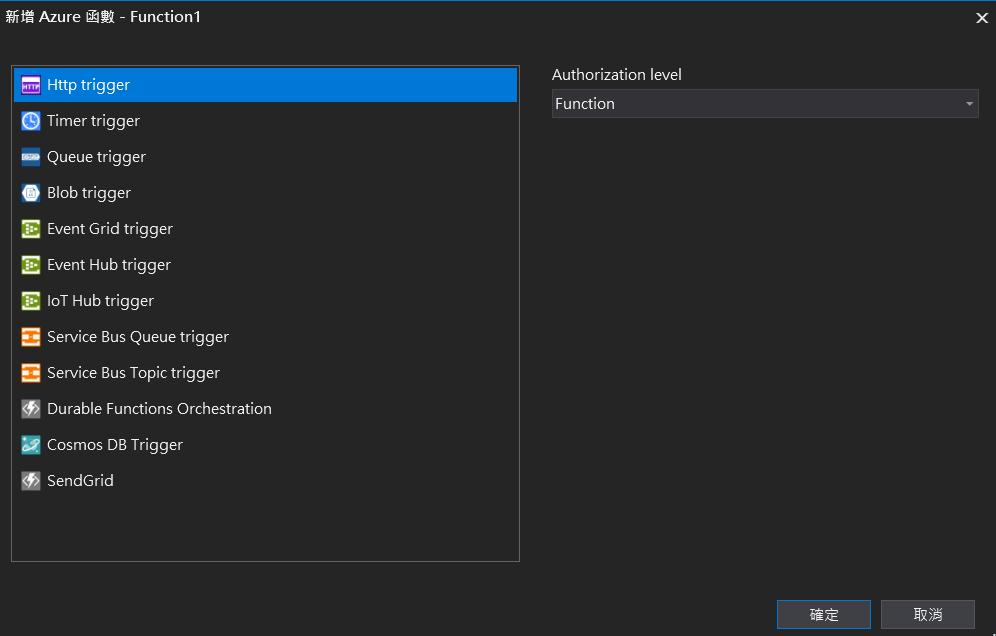Click the Timer trigger clock icon
996x636 pixels.
click(30, 121)
